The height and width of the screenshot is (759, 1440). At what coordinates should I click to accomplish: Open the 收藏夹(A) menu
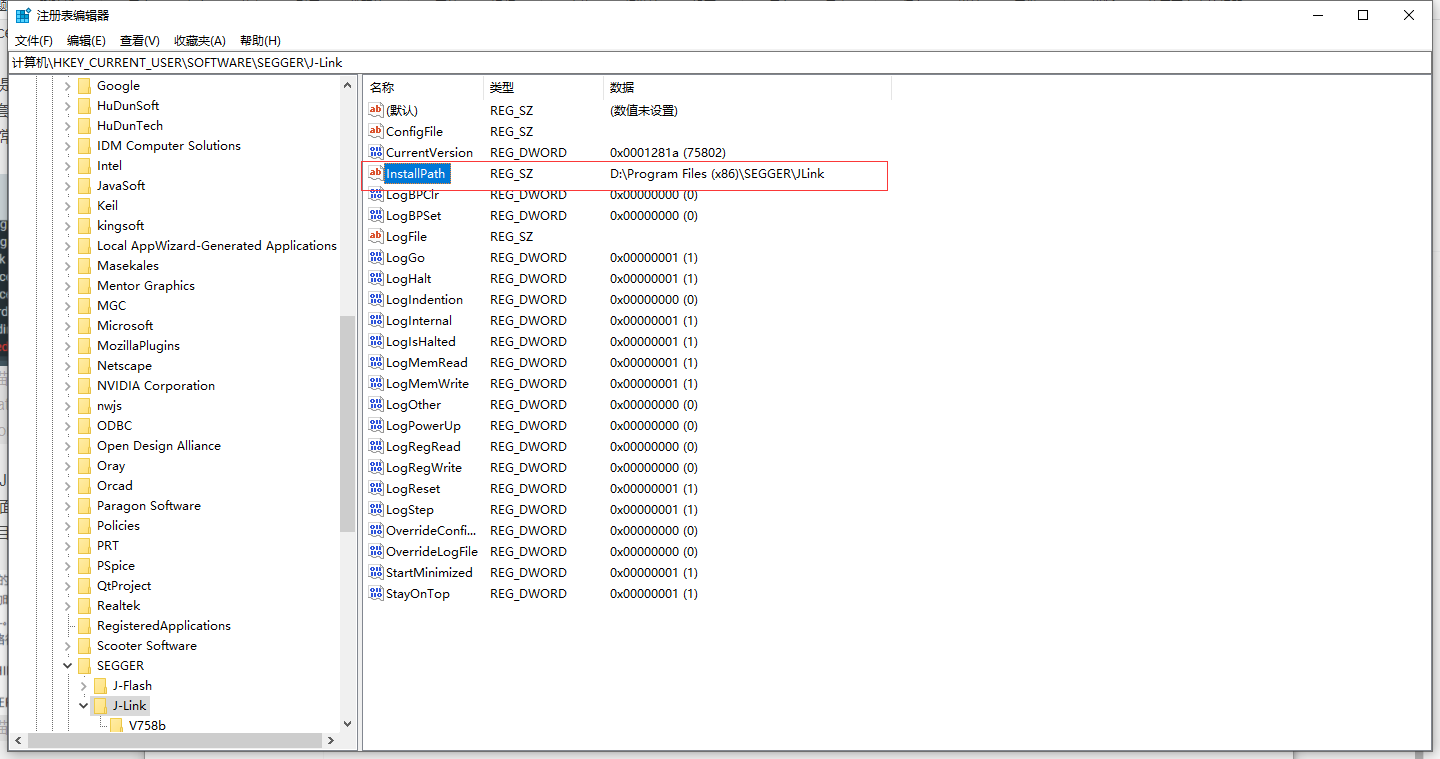(x=200, y=40)
